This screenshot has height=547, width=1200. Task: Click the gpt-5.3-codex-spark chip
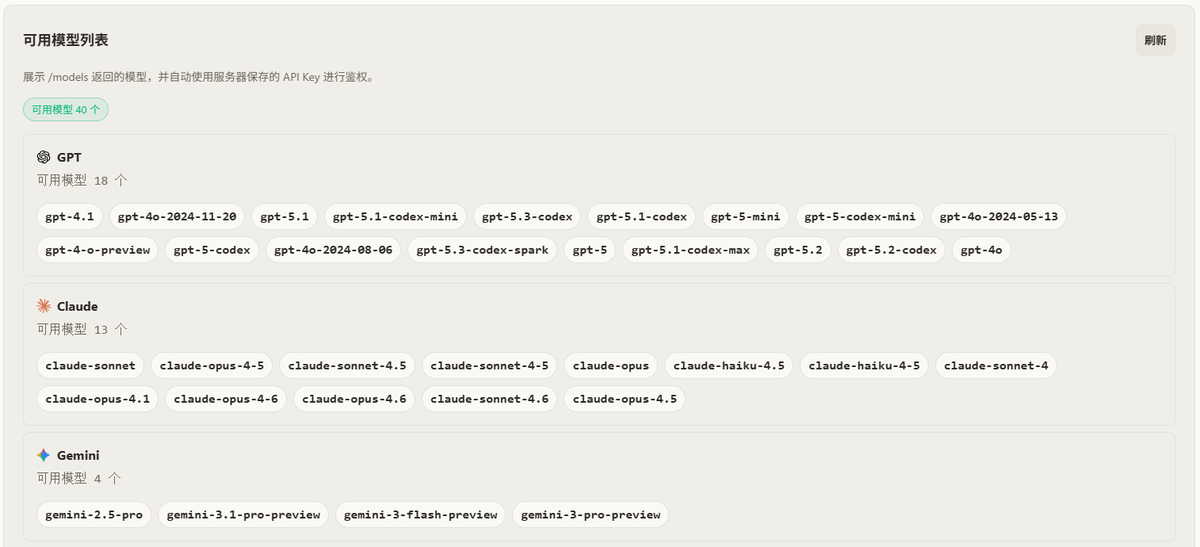(483, 250)
